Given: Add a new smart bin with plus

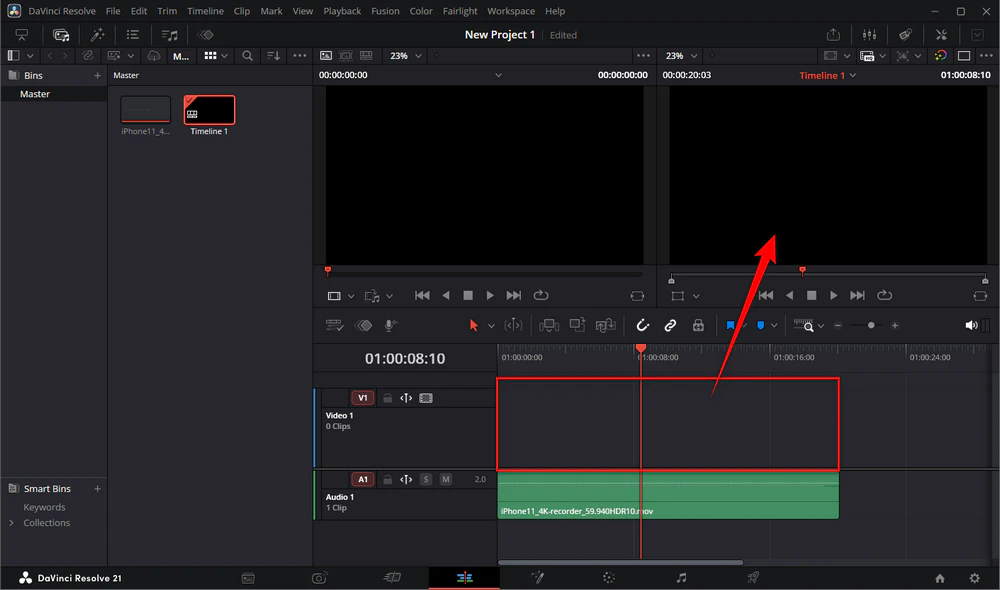Looking at the screenshot, I should 97,489.
